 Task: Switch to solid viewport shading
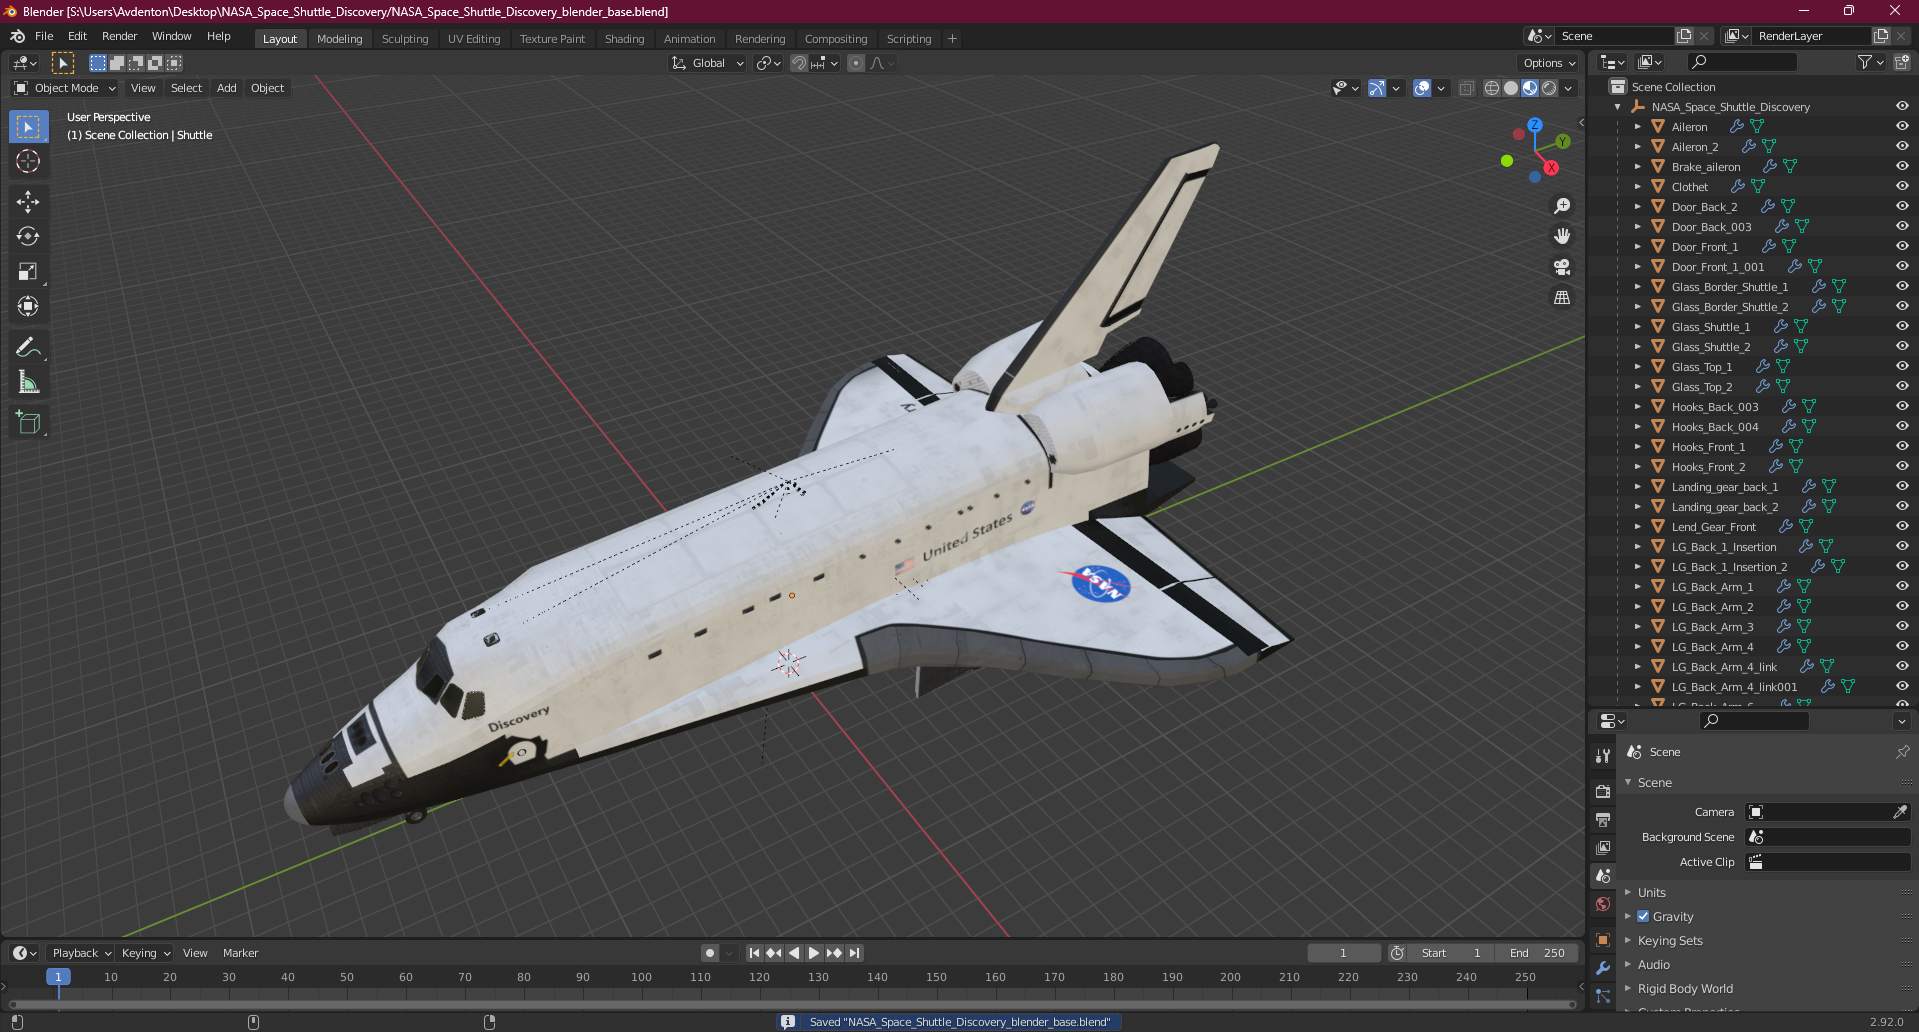click(1511, 88)
